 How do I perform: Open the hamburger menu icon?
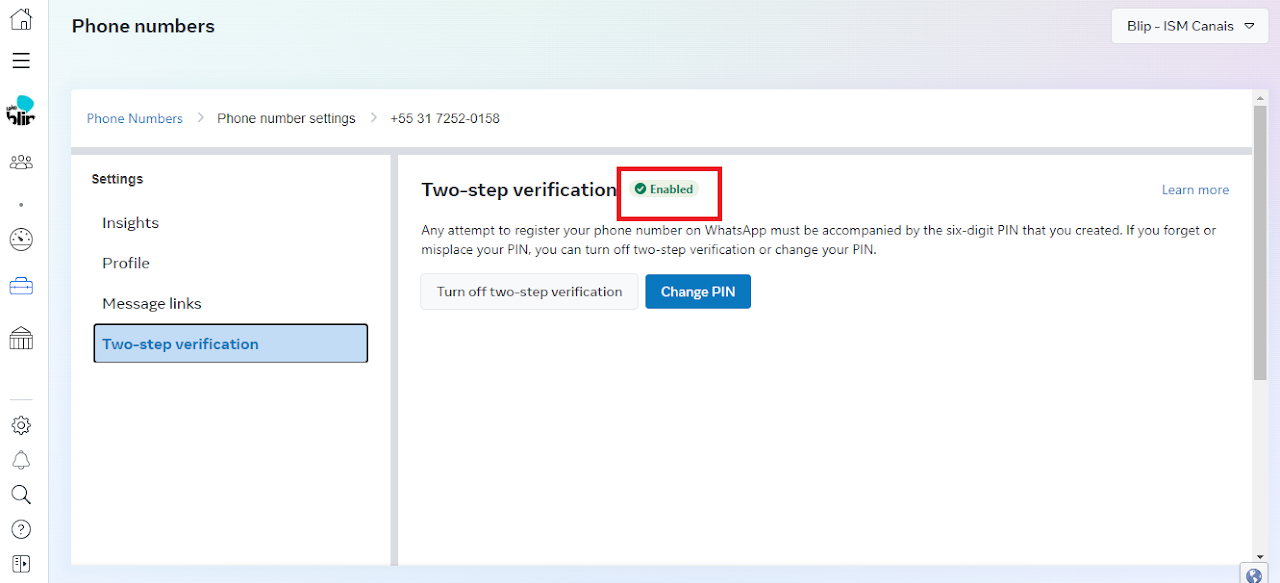(x=21, y=61)
